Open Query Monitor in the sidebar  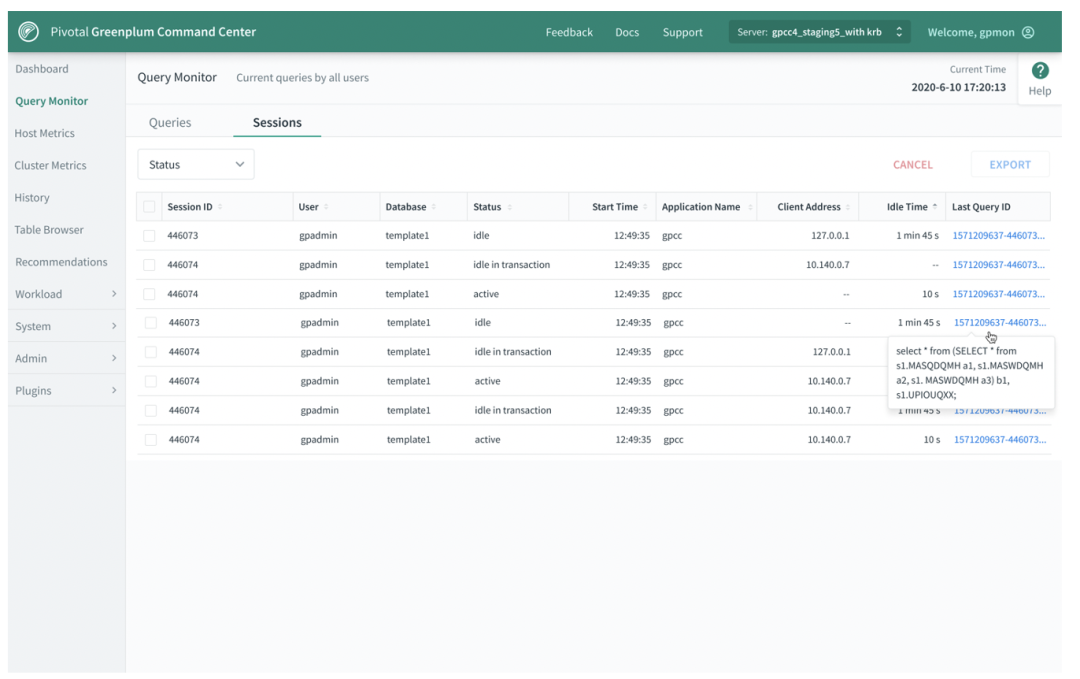click(52, 101)
